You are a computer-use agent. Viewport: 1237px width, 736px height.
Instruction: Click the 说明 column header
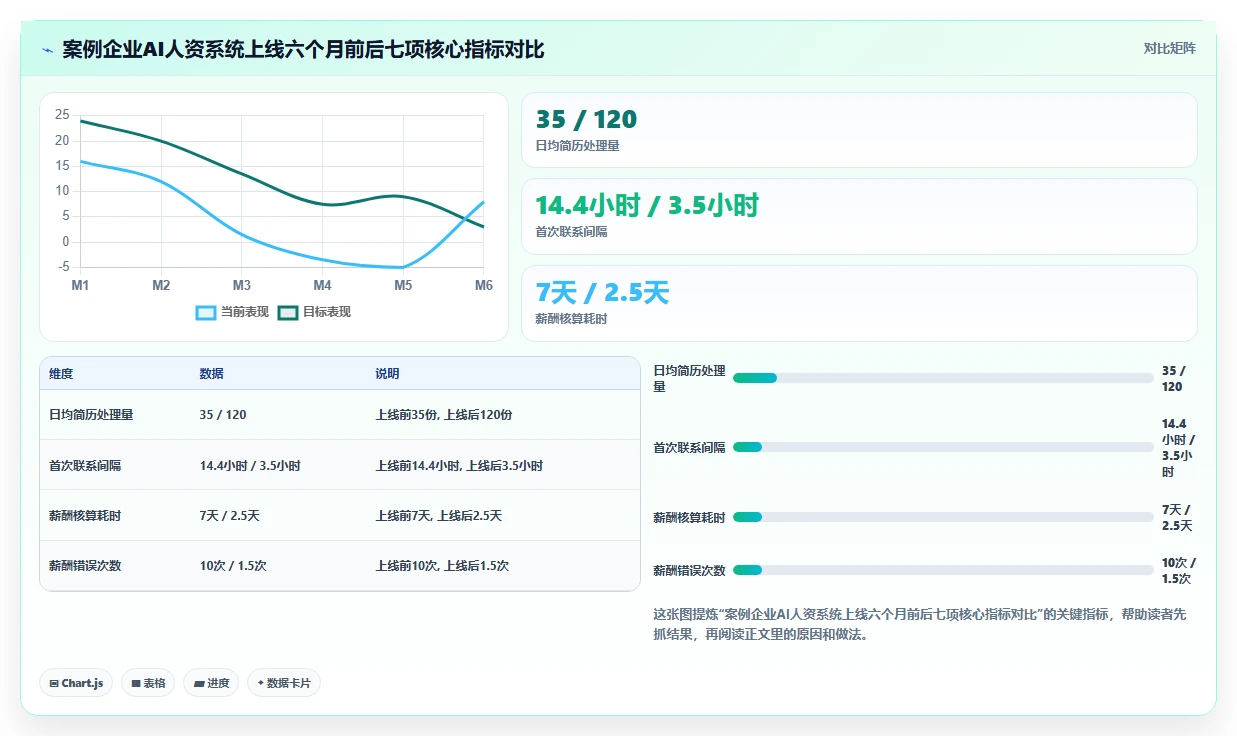[x=387, y=373]
